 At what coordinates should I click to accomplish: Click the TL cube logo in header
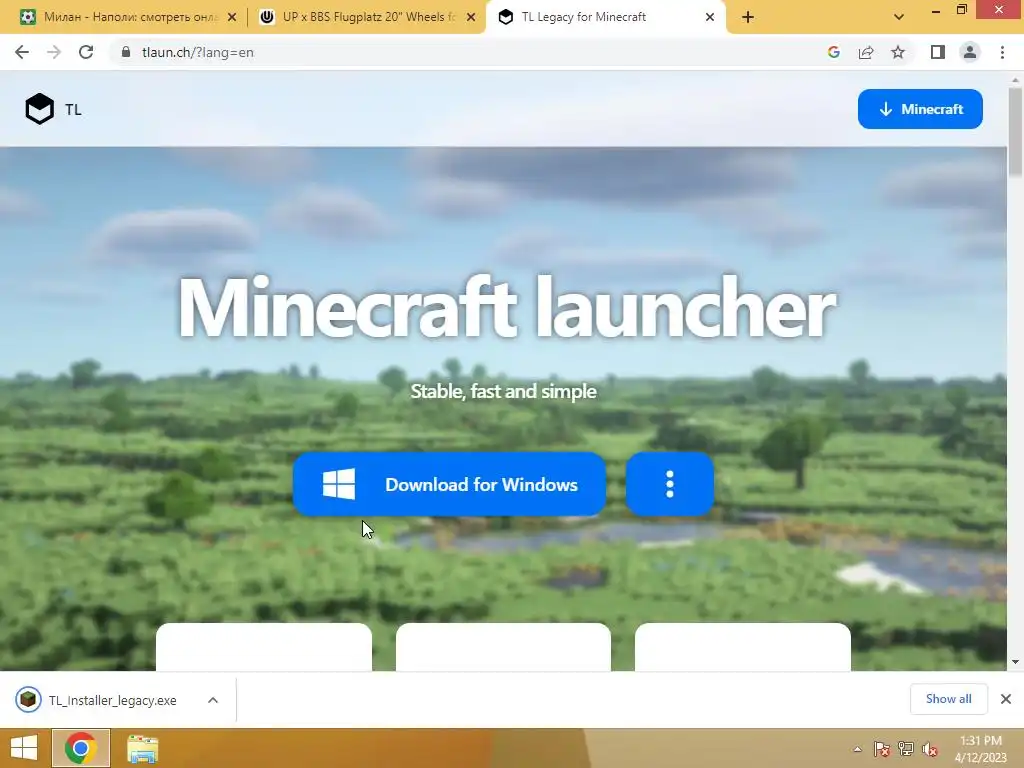coord(40,109)
